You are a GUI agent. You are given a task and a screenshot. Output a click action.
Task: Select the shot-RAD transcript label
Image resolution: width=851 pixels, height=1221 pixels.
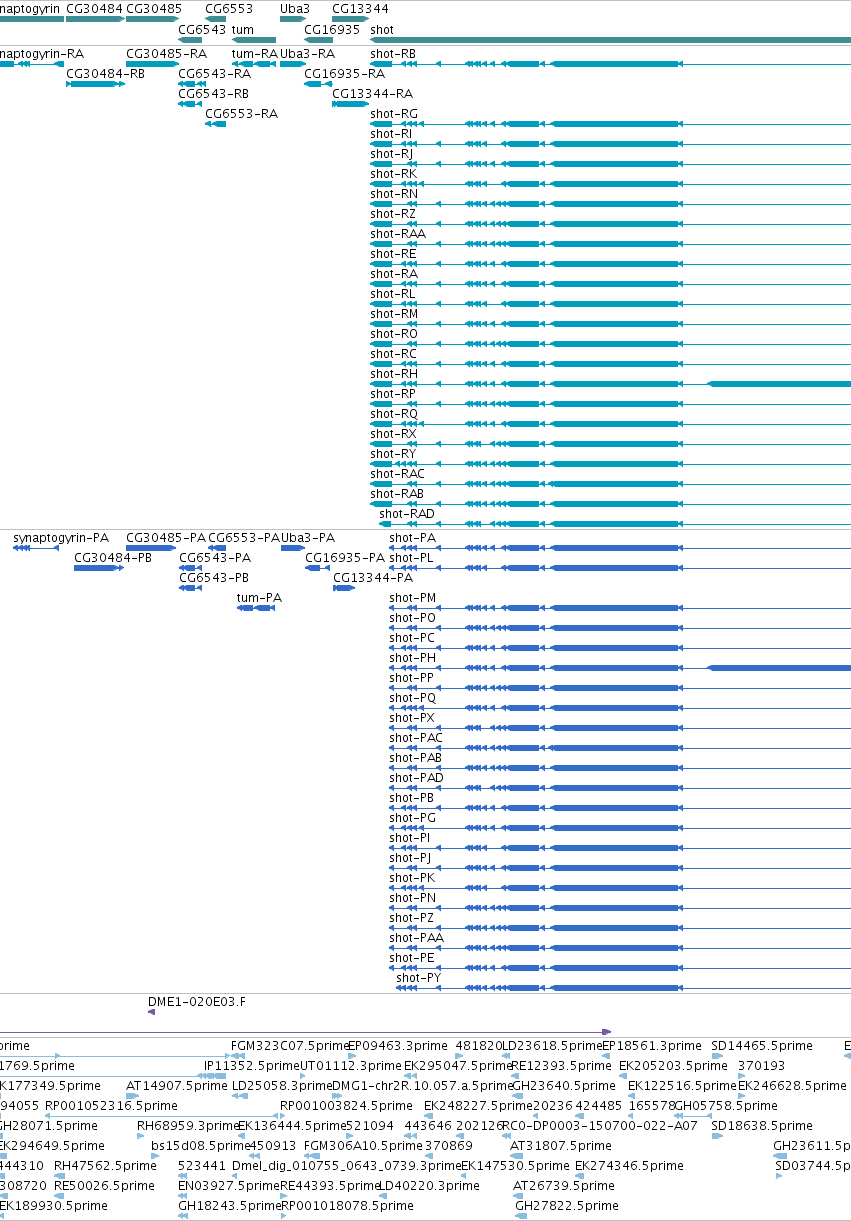coord(407,513)
